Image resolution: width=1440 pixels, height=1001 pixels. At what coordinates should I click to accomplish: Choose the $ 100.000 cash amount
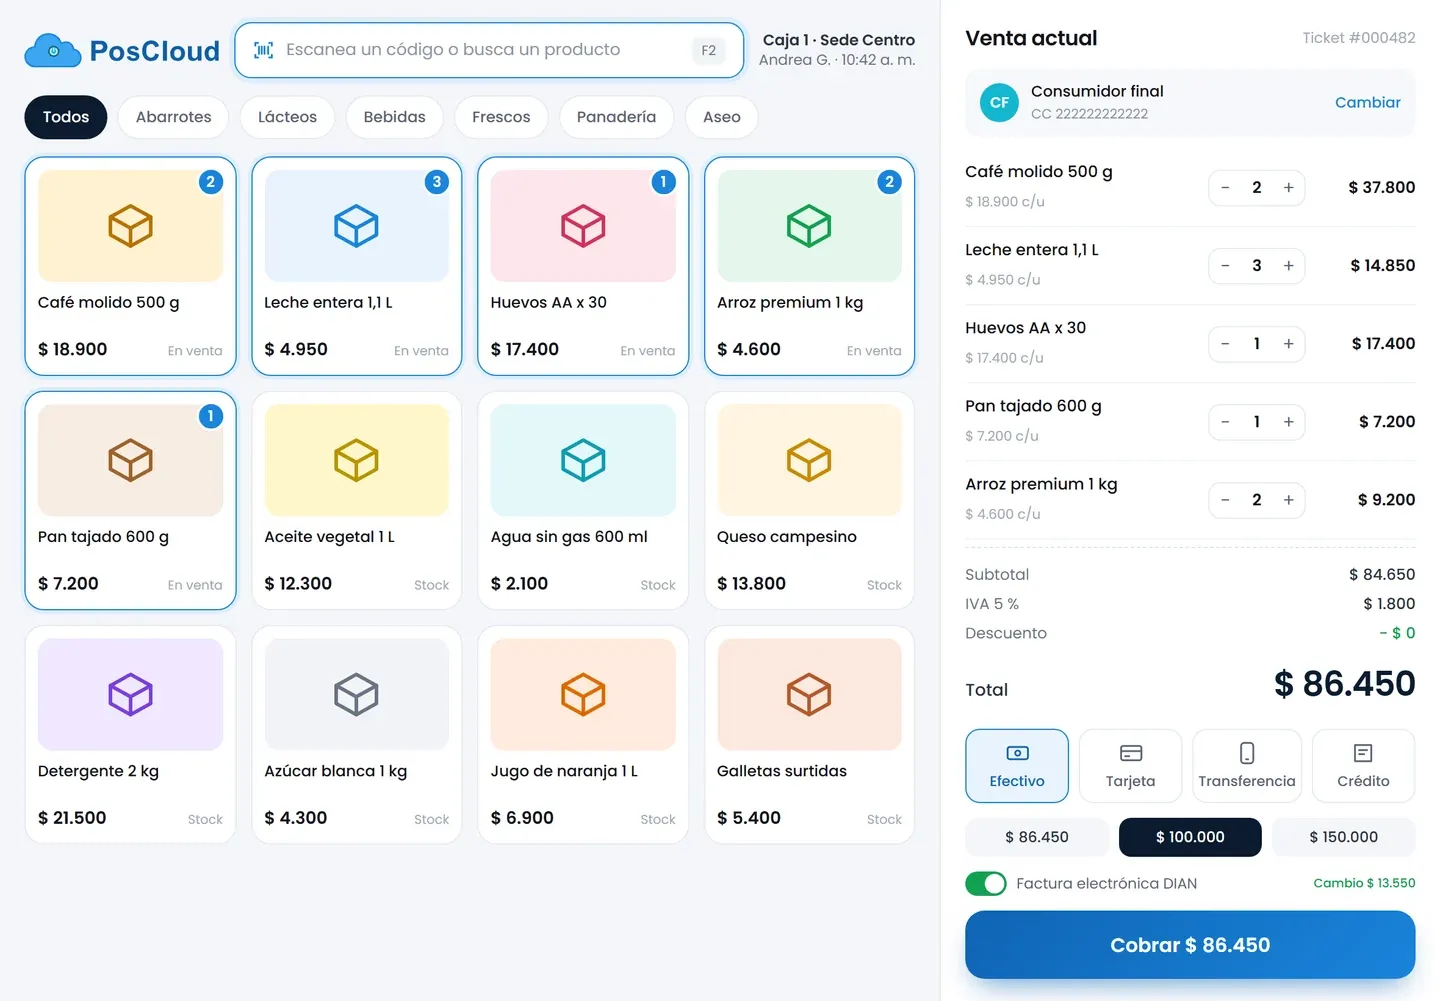point(1190,837)
